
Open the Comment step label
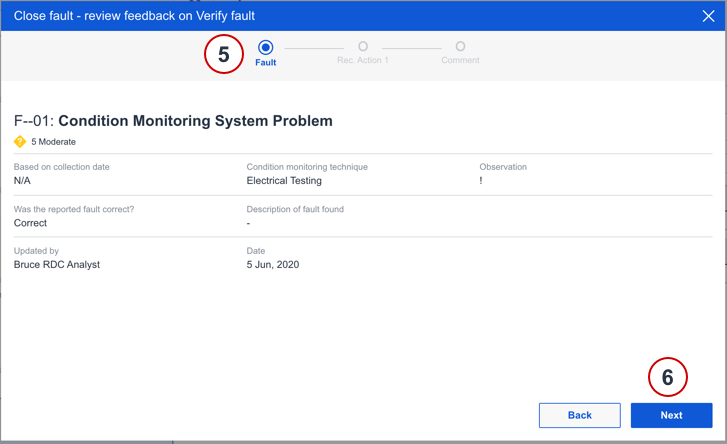coord(460,60)
